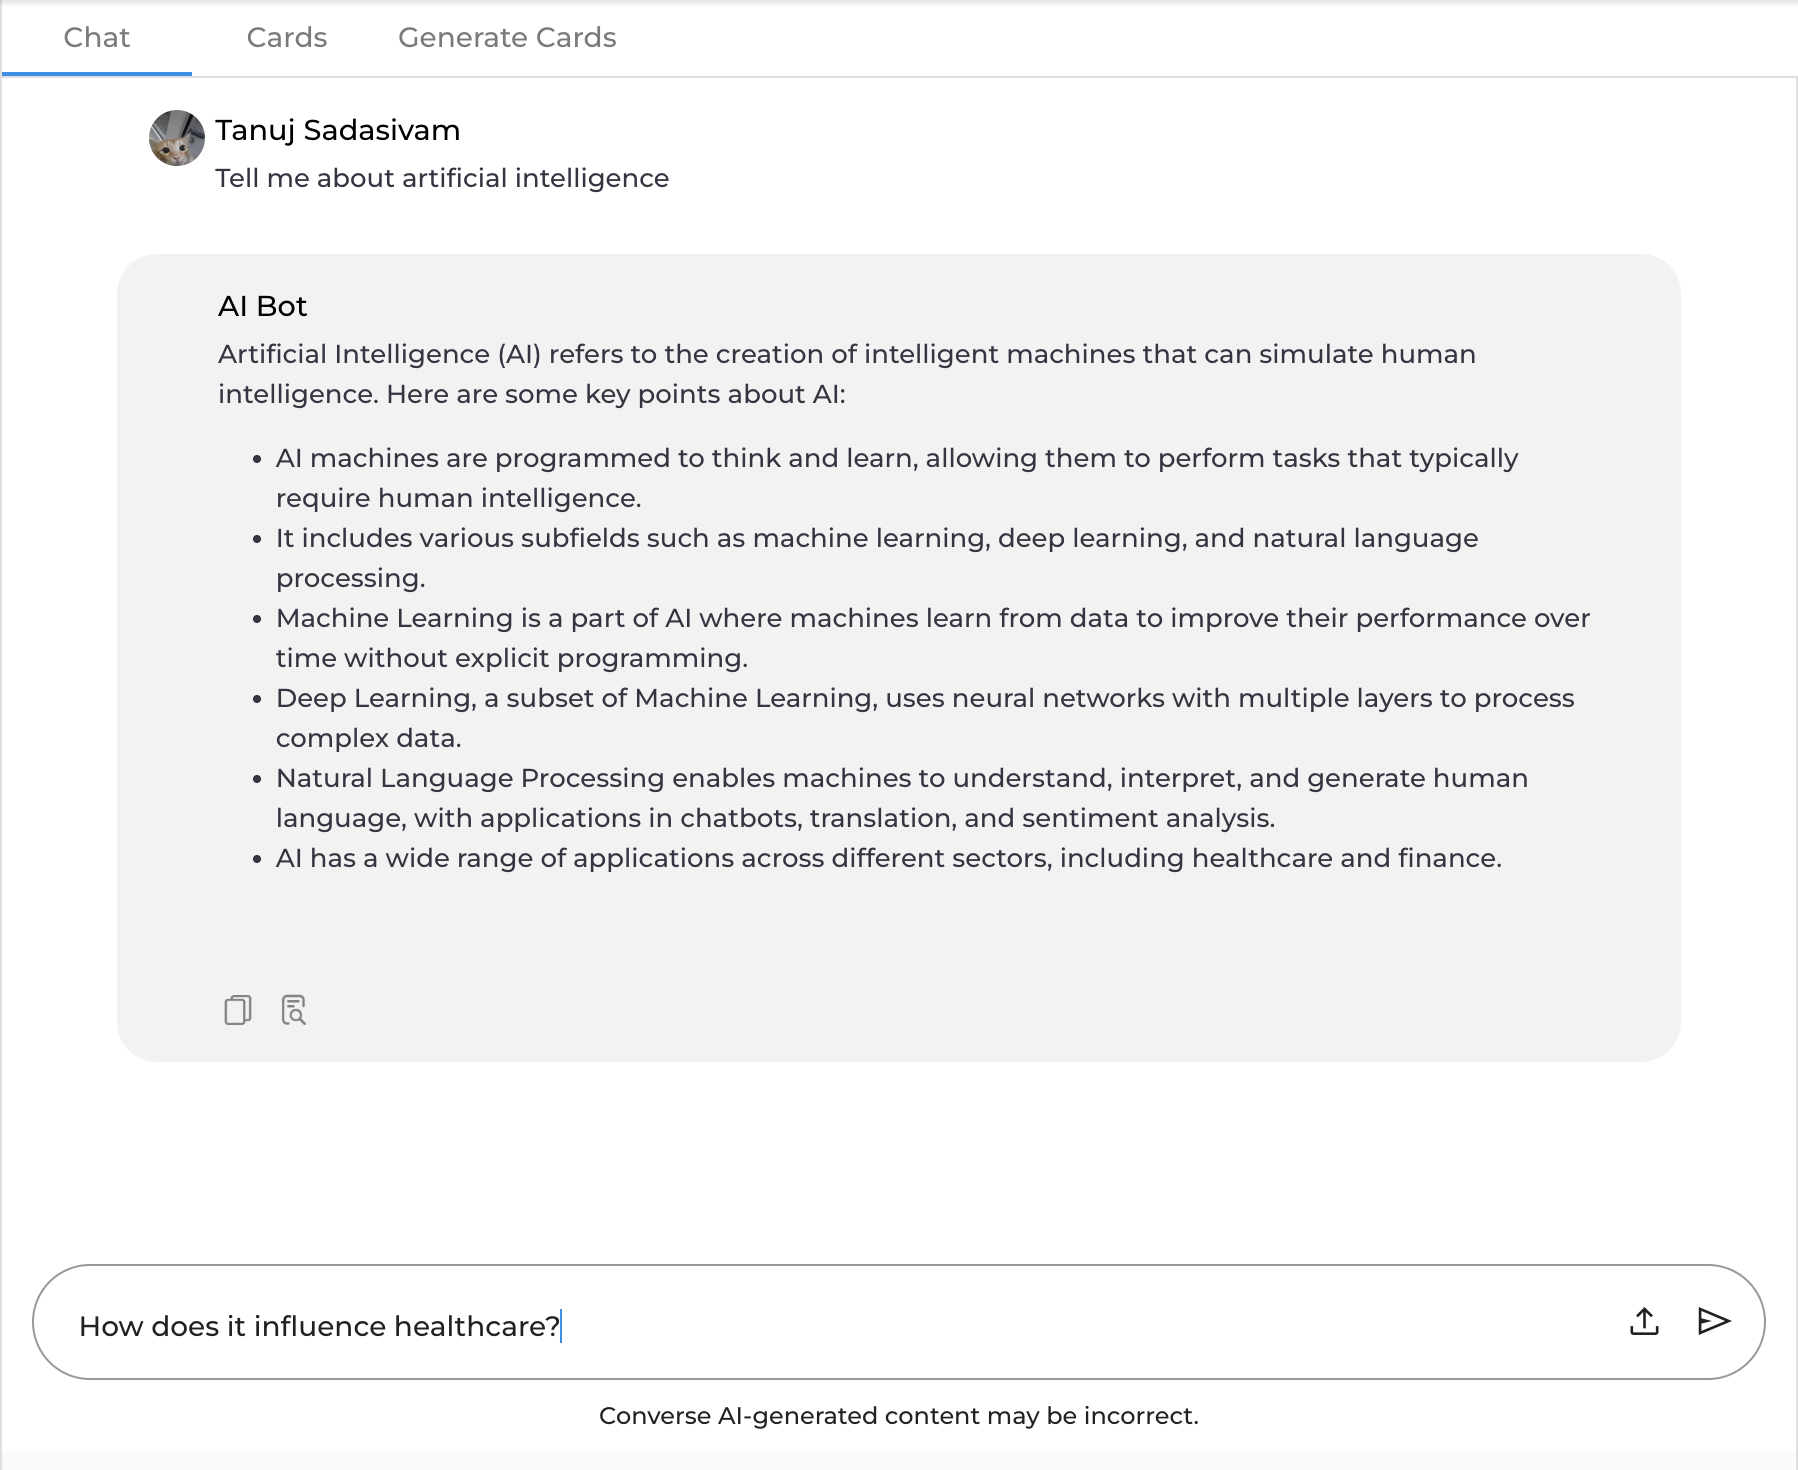1798x1470 pixels.
Task: Click the Deep Learning bullet point
Action: click(924, 718)
